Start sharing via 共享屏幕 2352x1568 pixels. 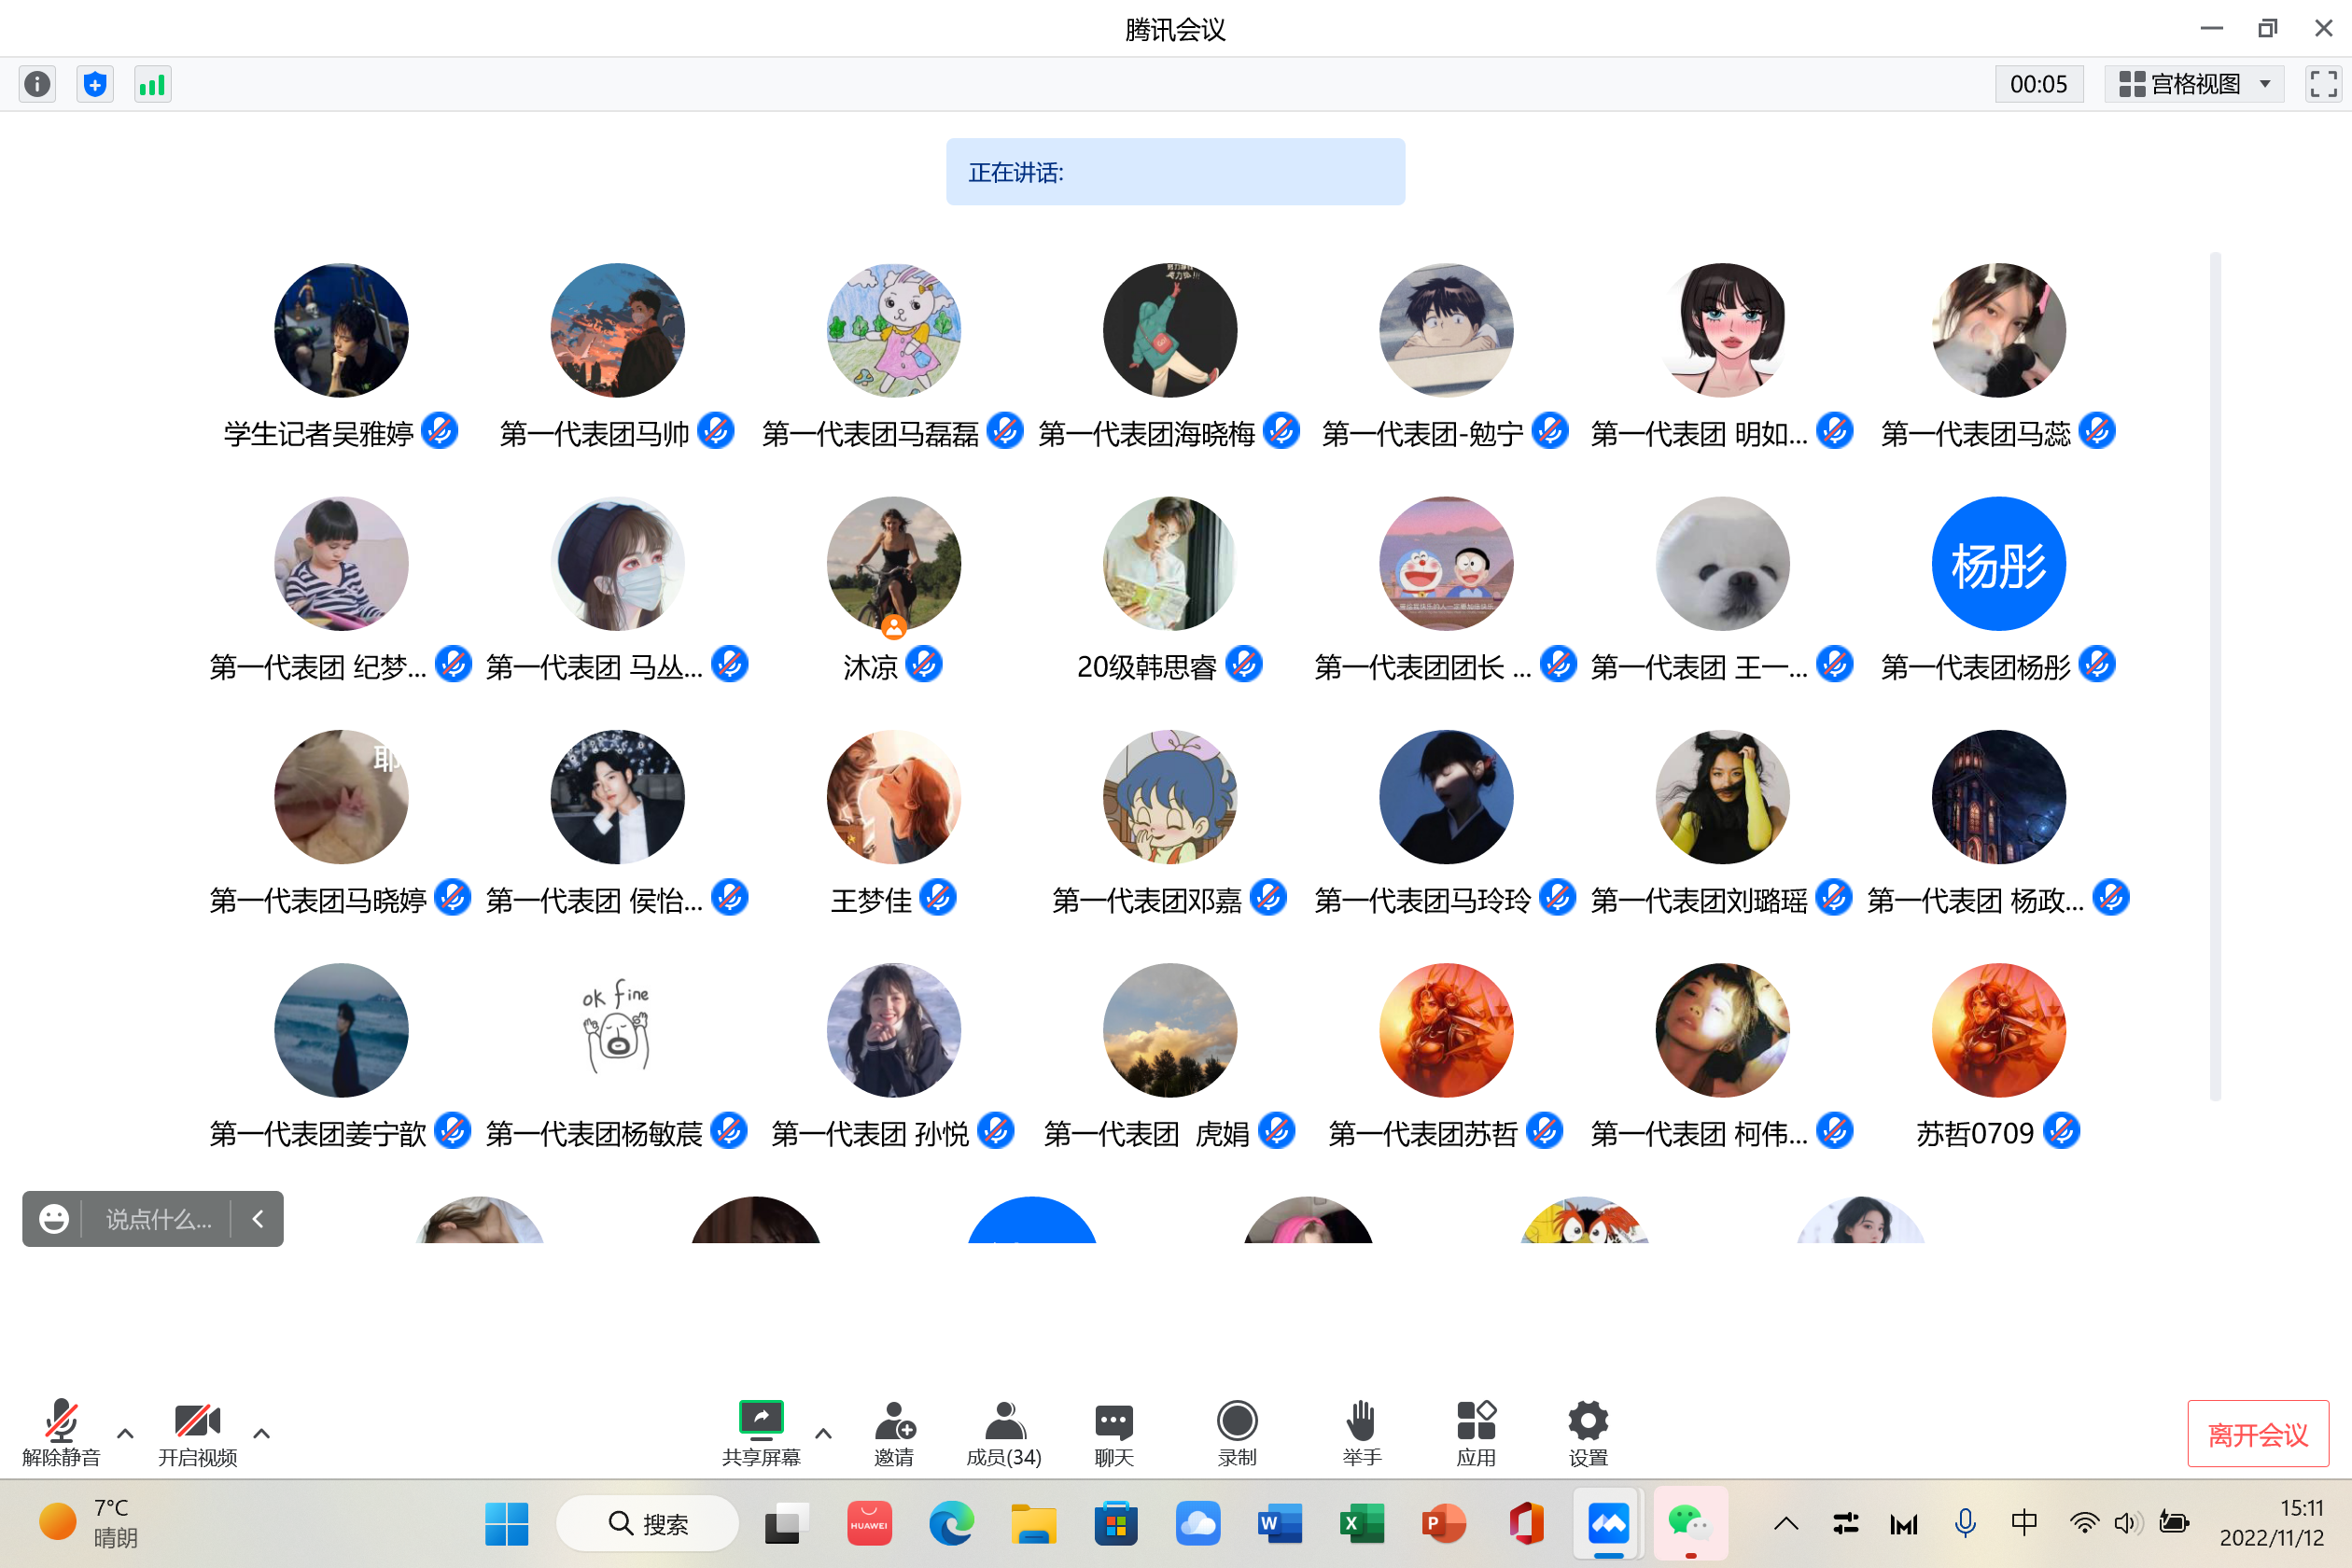[x=761, y=1433]
